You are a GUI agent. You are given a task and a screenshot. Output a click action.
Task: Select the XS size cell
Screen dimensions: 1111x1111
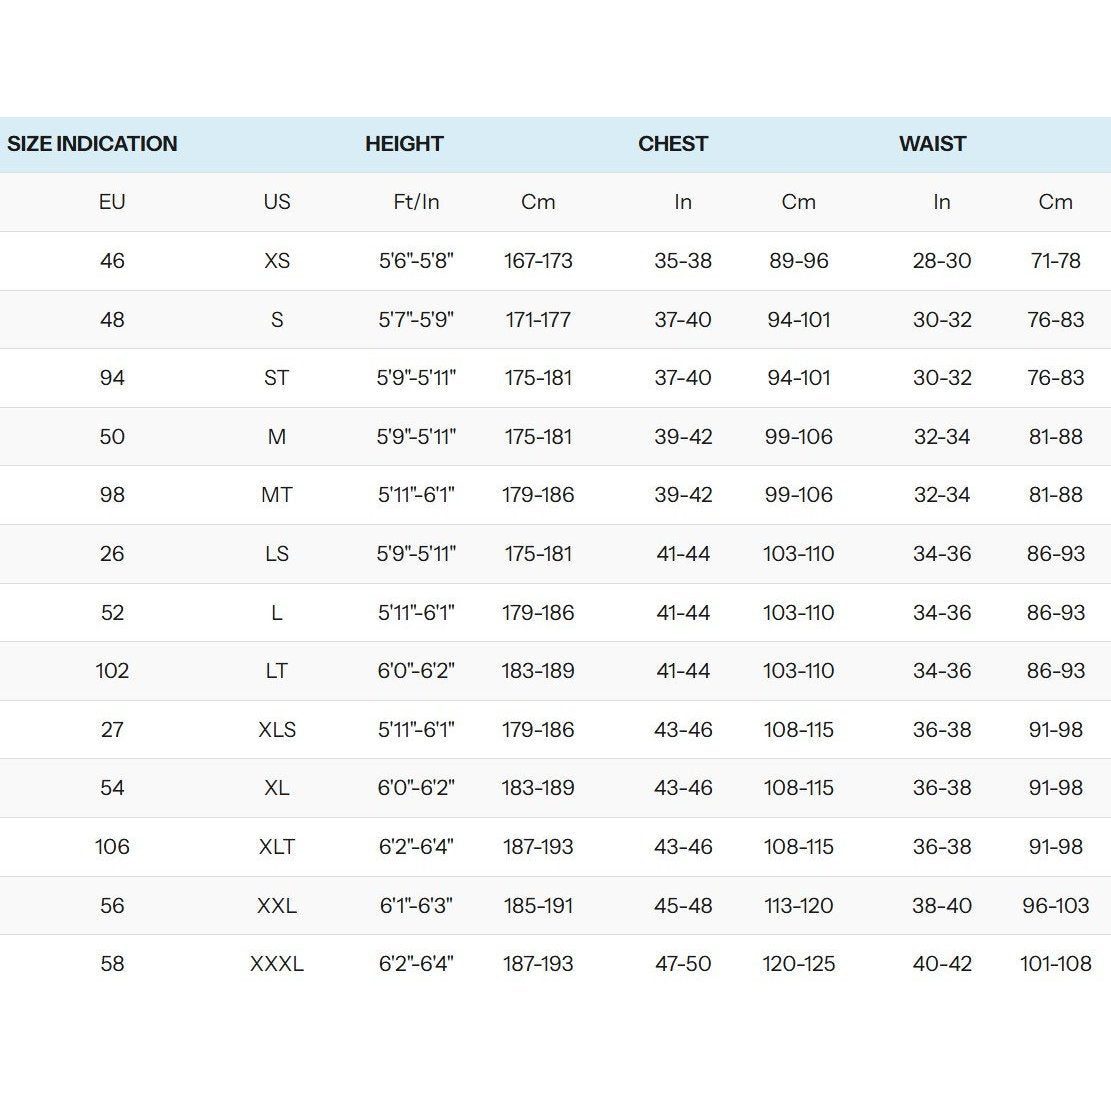click(x=277, y=261)
